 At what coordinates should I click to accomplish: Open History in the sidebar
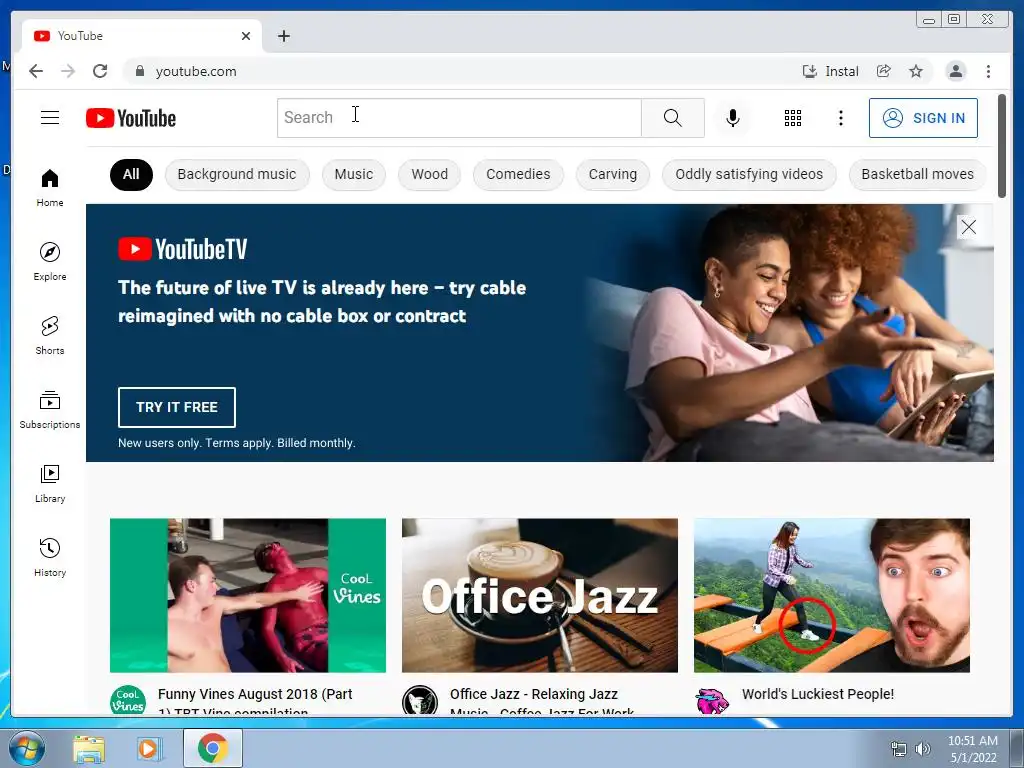coord(50,557)
